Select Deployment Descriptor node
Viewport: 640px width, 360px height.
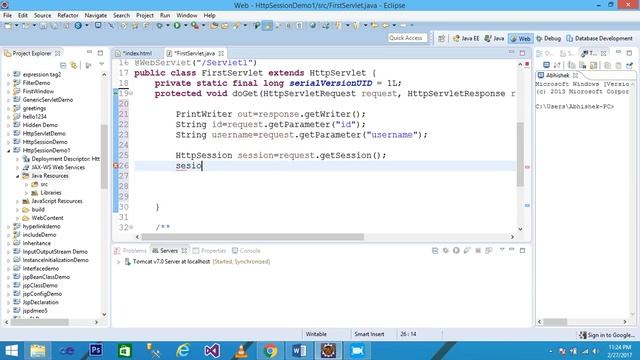65,159
